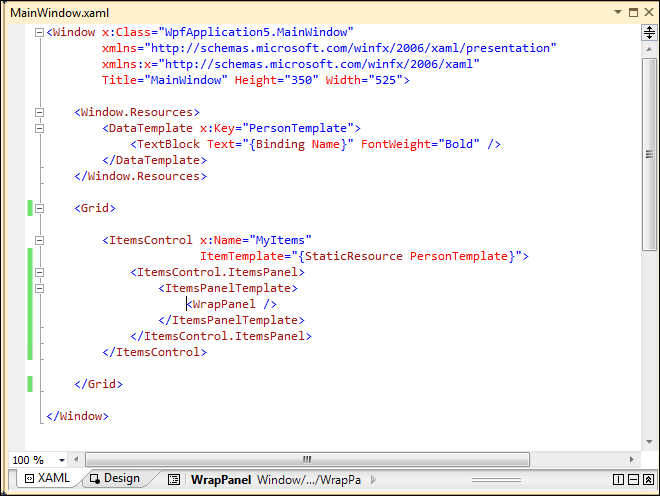This screenshot has width=660, height=496.
Task: Click the XAML tab icon
Action: [x=29, y=479]
